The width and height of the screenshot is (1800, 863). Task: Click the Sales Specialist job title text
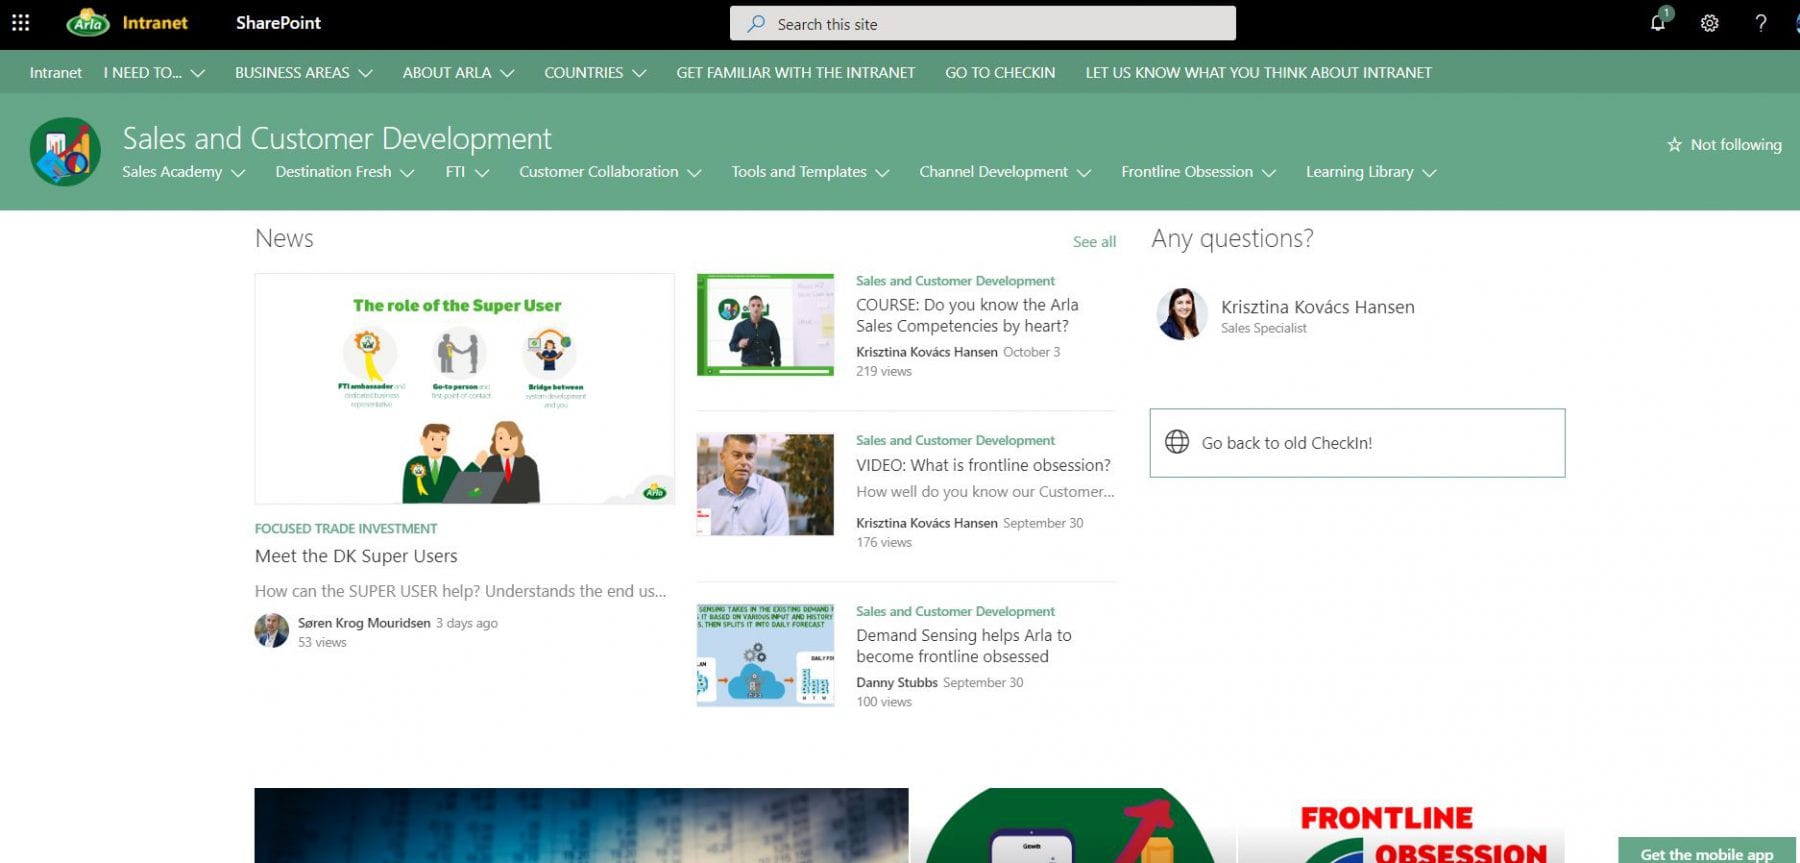(x=1263, y=329)
